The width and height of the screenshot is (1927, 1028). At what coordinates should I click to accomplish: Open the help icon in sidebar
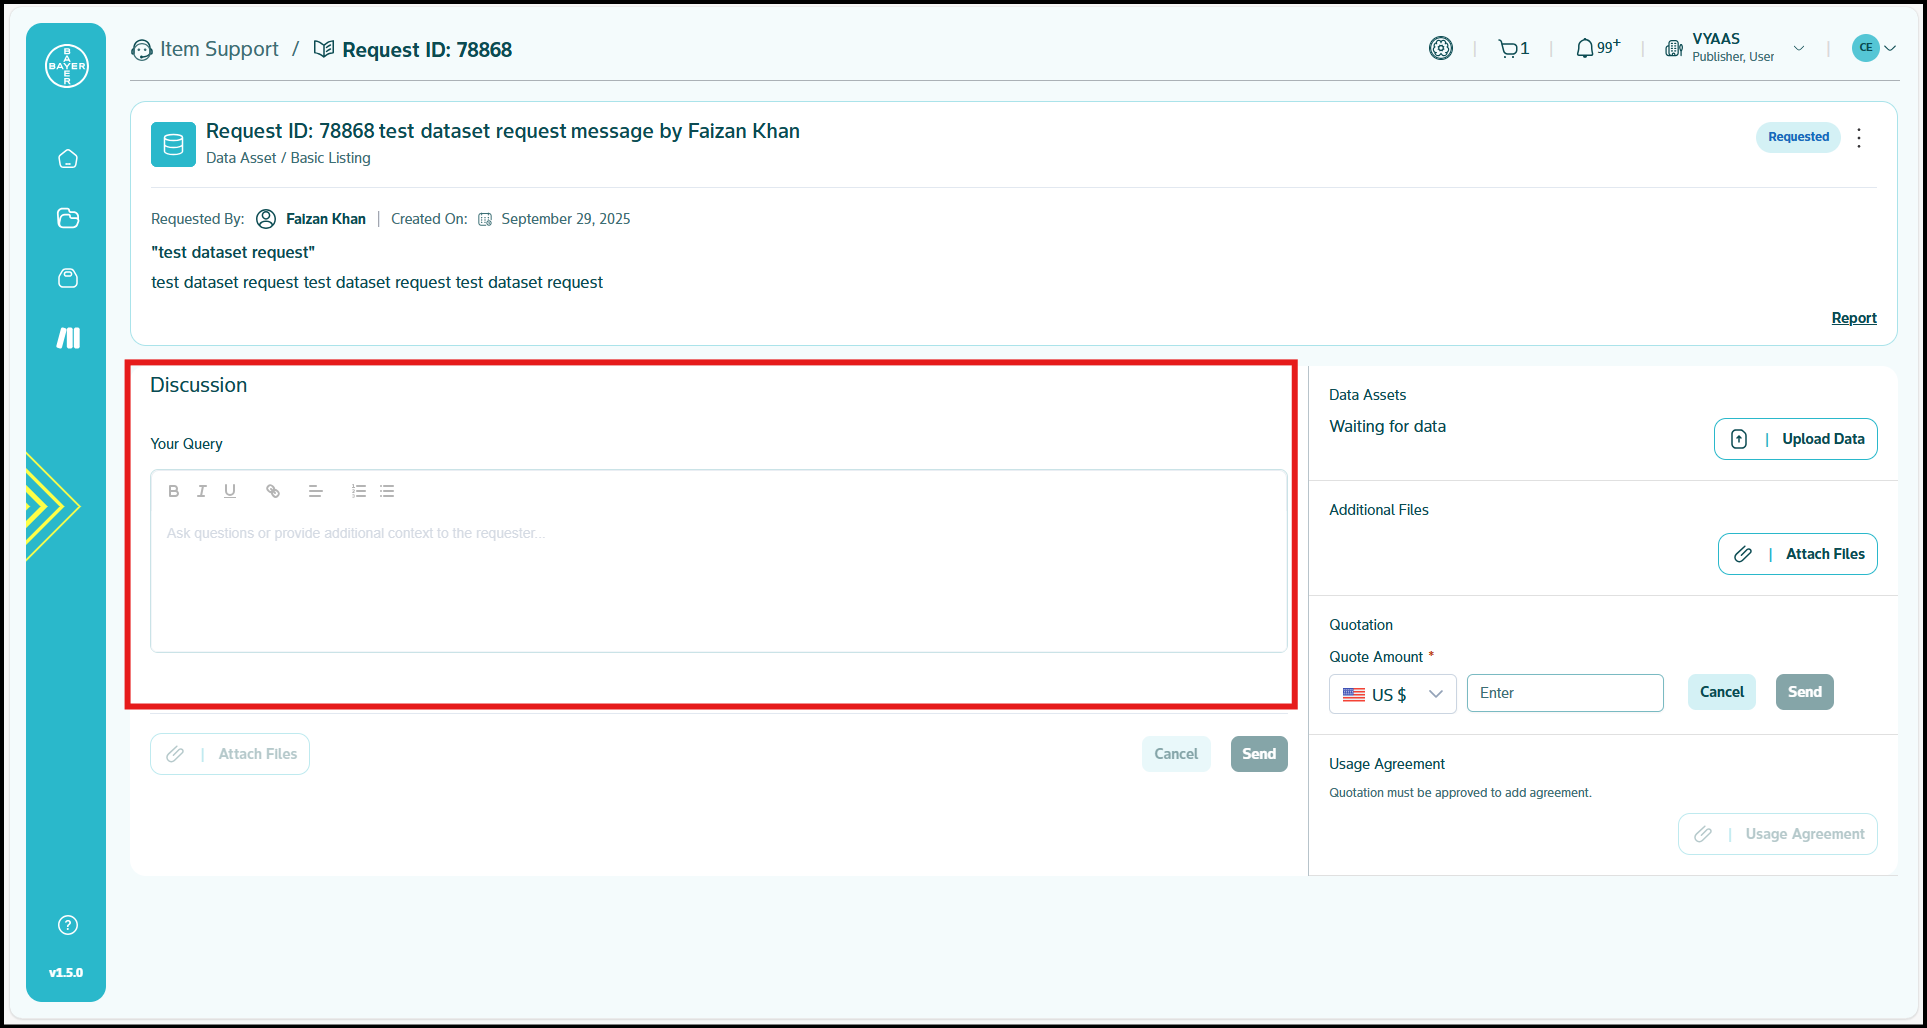(68, 925)
